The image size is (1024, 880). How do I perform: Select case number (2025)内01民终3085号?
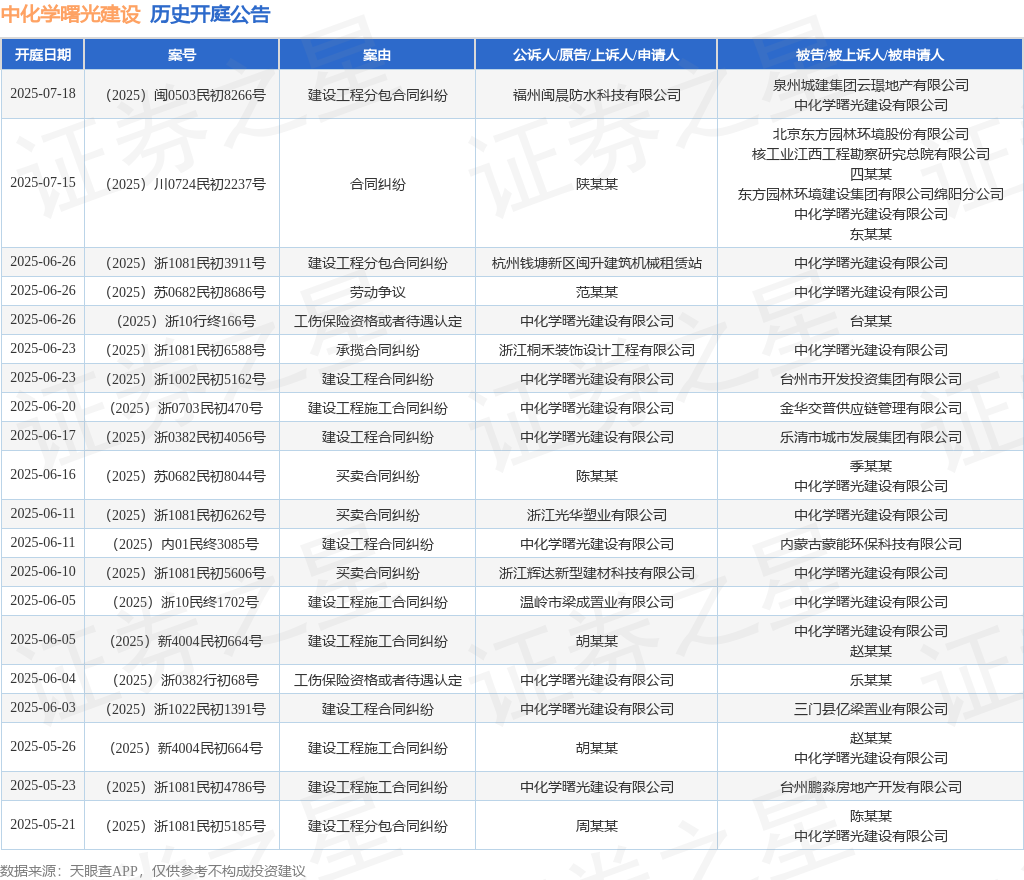click(x=185, y=544)
